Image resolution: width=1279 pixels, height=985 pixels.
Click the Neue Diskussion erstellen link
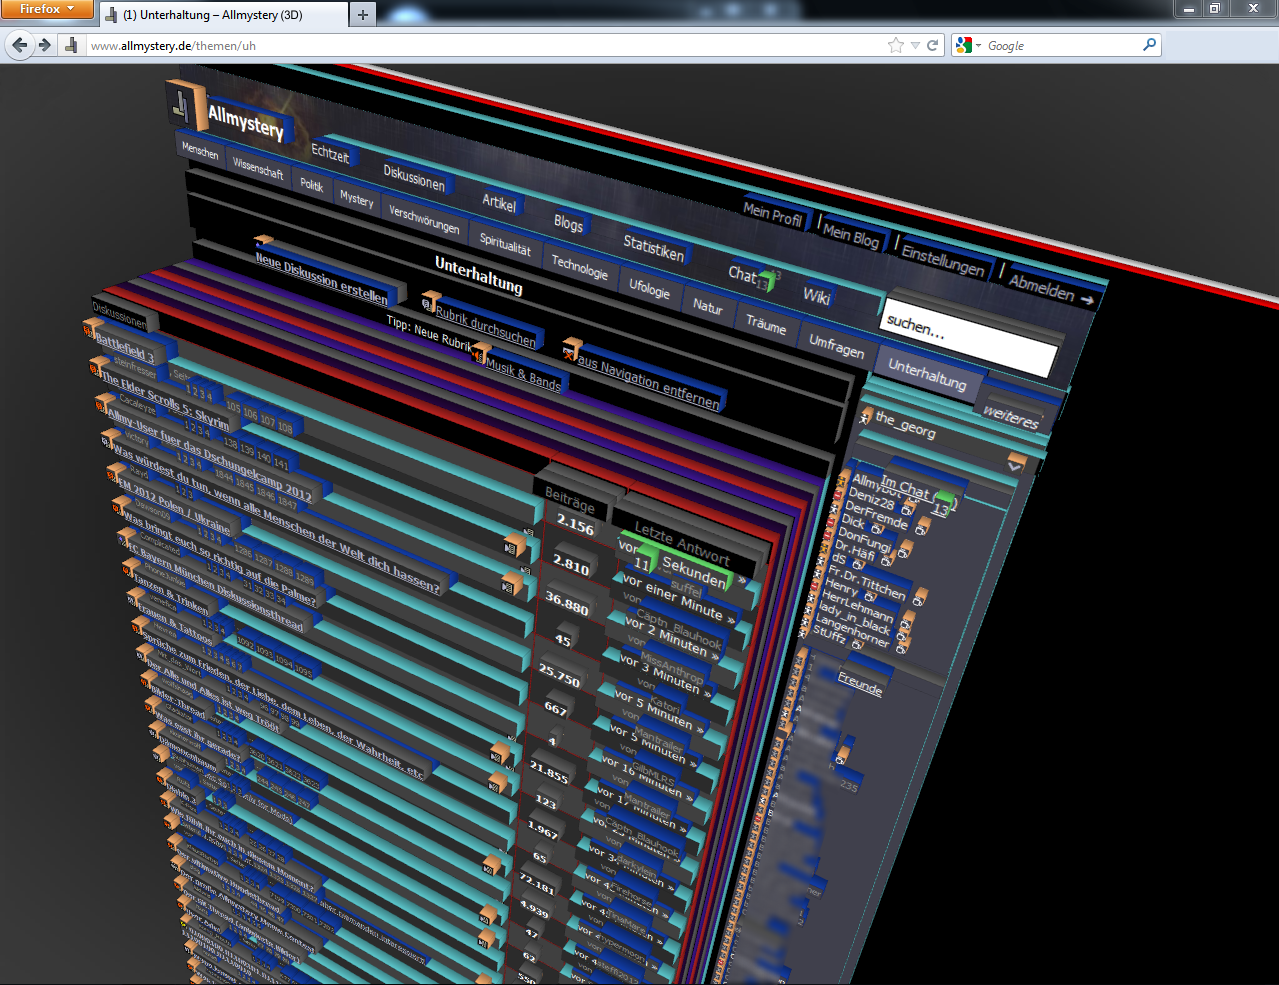click(321, 277)
